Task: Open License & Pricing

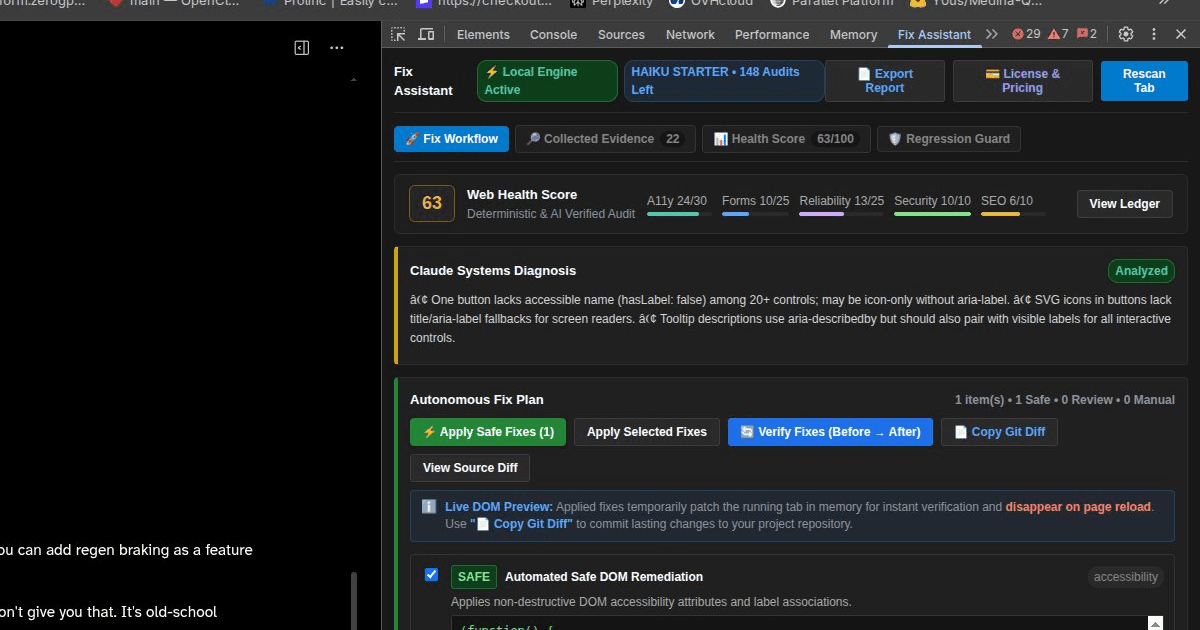Action: click(1022, 81)
